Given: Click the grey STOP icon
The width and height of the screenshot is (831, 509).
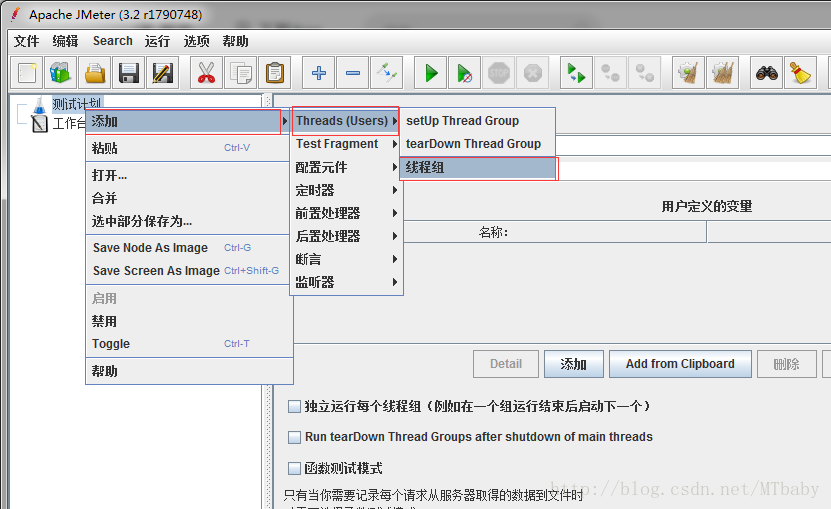Looking at the screenshot, I should [x=499, y=73].
